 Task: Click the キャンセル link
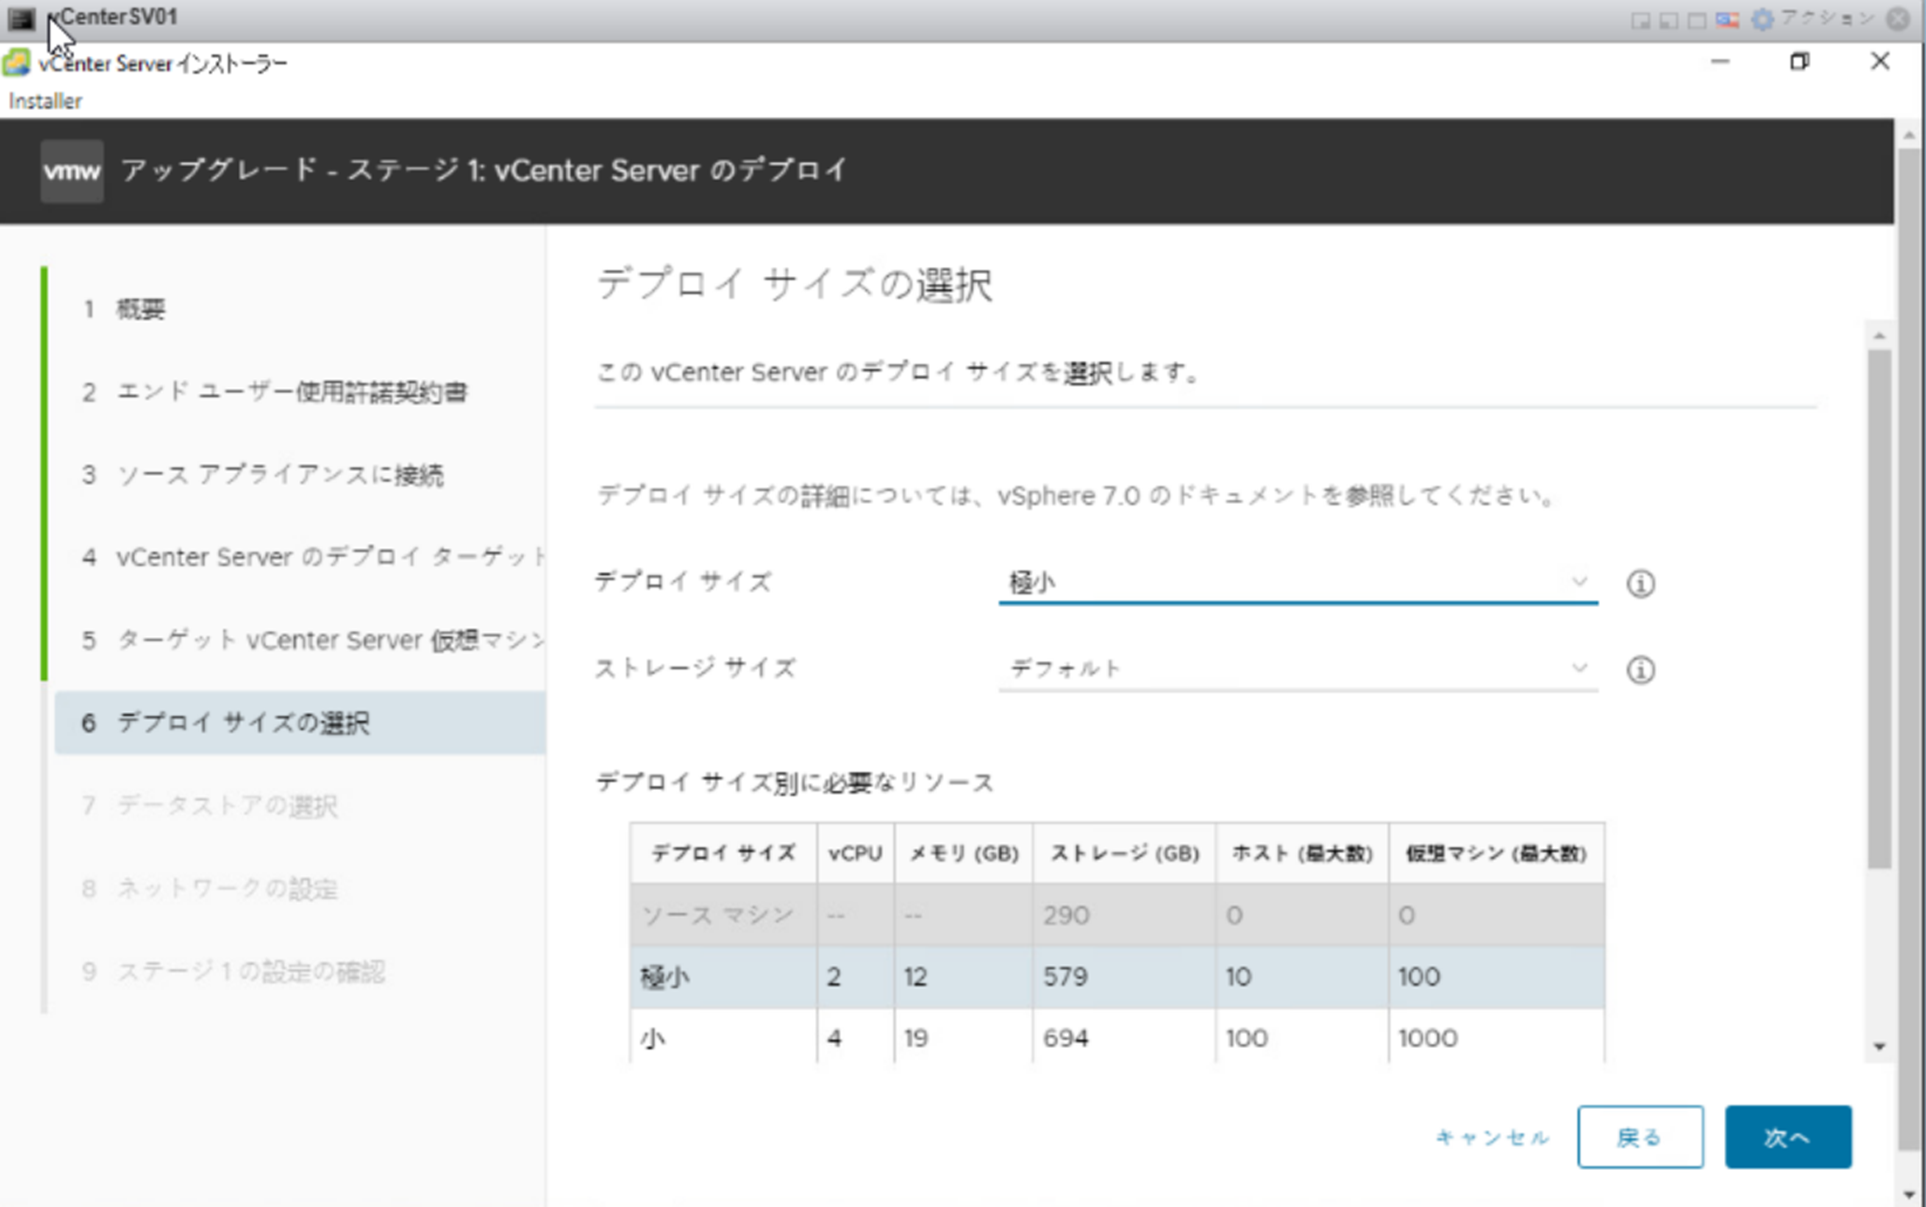[1491, 1137]
